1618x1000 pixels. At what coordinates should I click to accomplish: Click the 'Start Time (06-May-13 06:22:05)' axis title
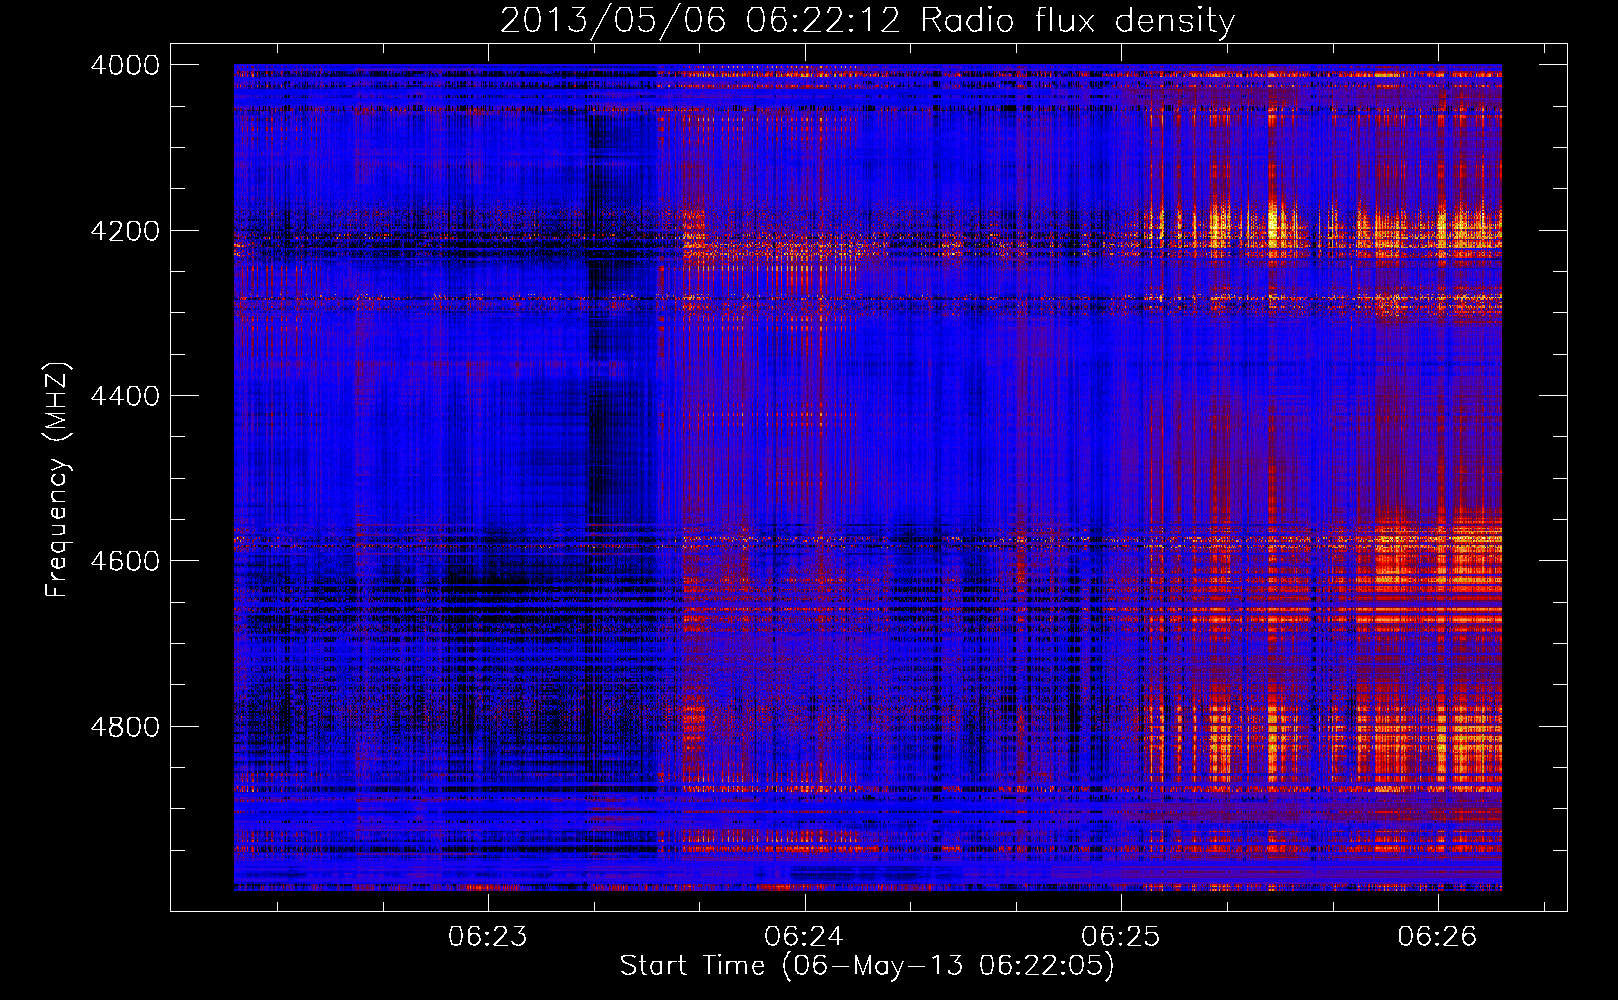point(867,966)
